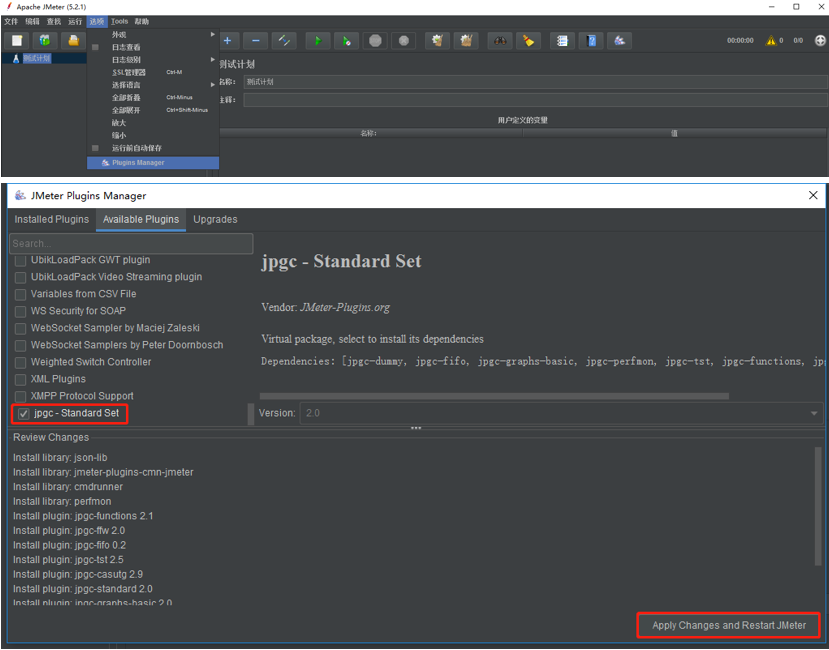Switch to the Available Plugins tab

click(141, 219)
